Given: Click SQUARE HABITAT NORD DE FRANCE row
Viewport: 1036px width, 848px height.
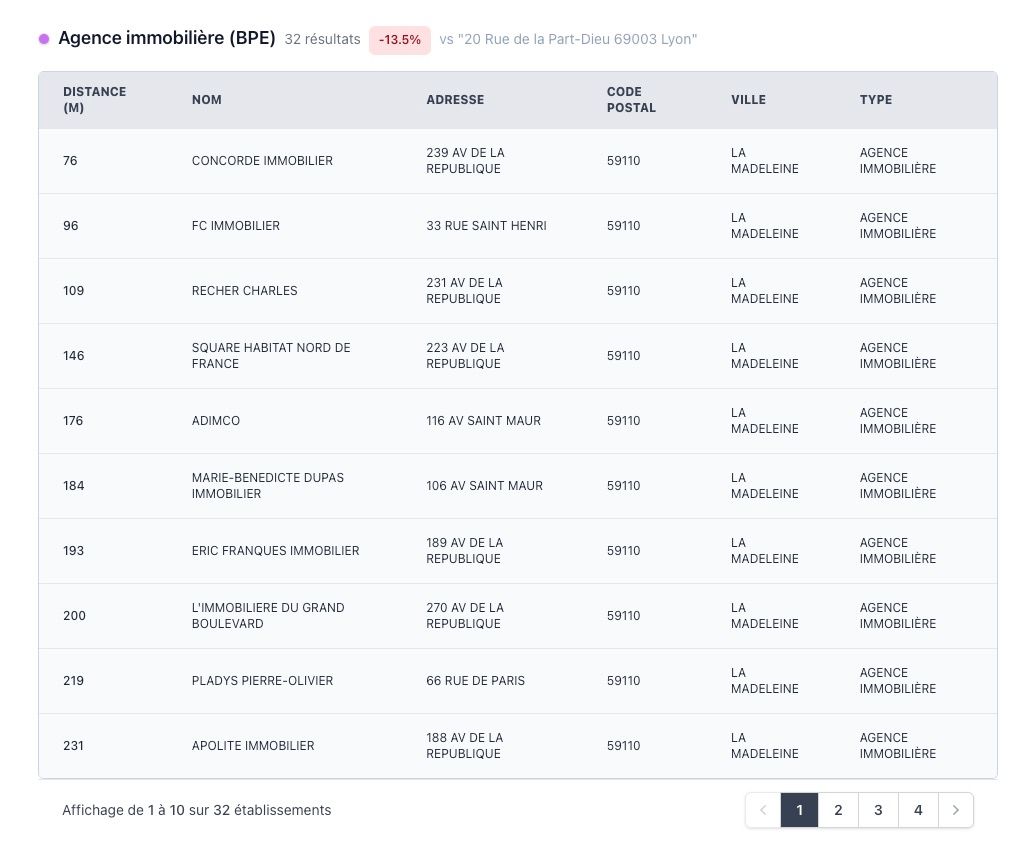Looking at the screenshot, I should (271, 356).
